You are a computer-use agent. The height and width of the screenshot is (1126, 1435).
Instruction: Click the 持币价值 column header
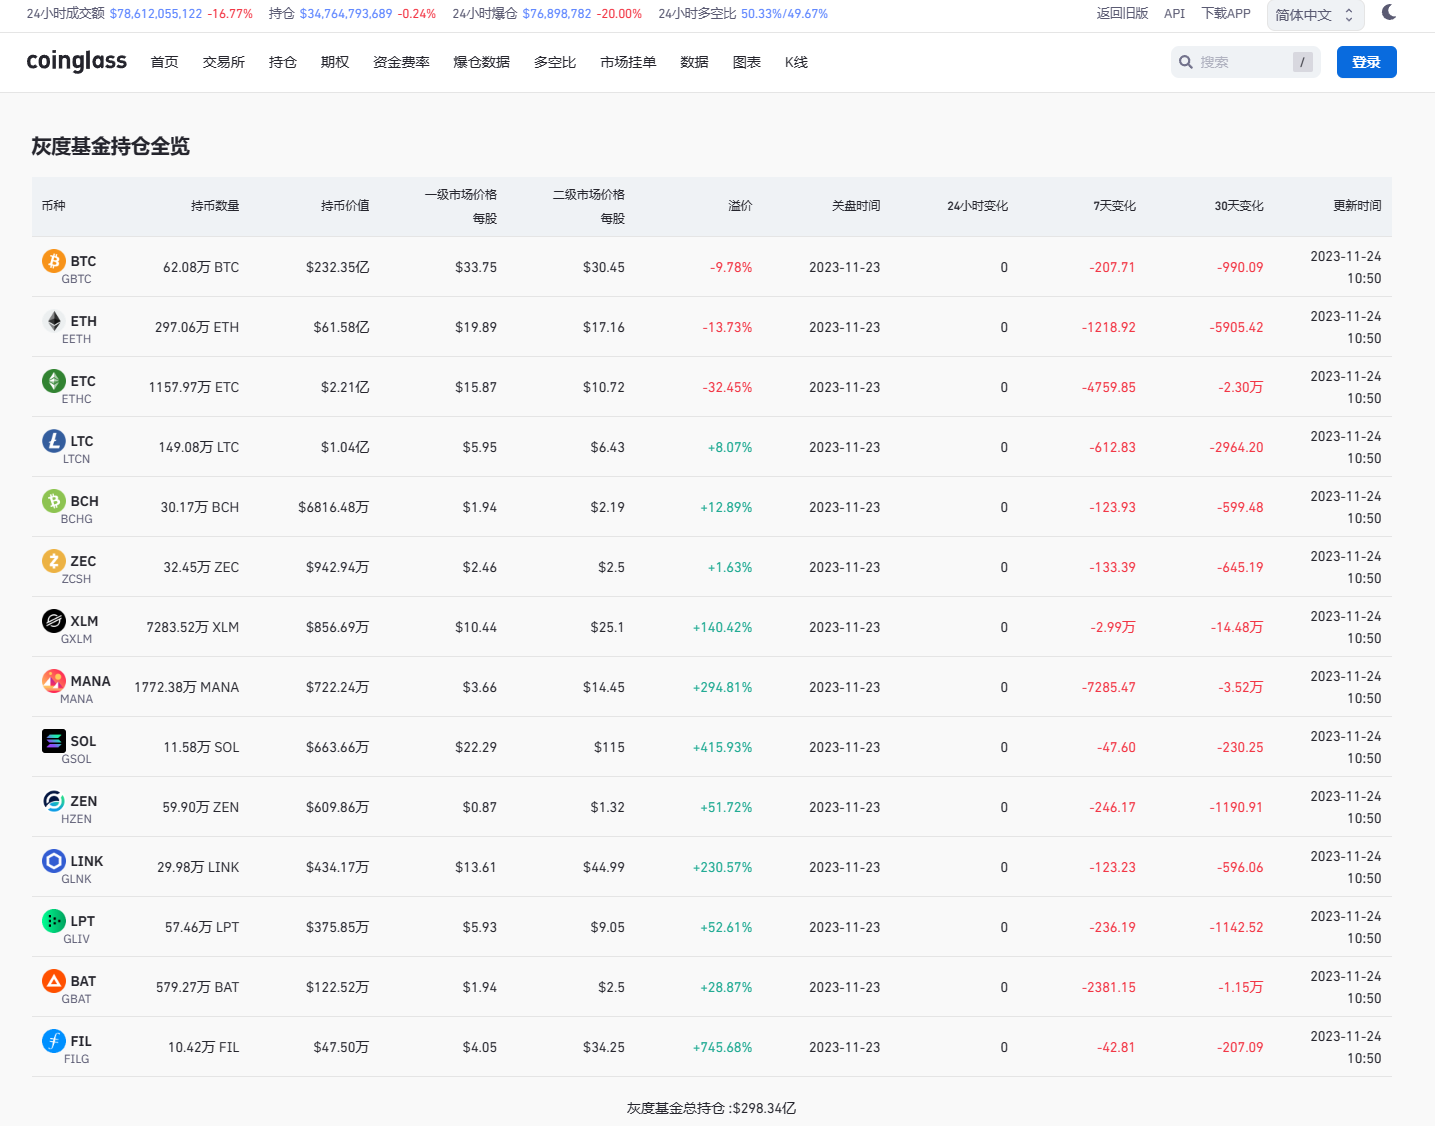[x=345, y=206]
